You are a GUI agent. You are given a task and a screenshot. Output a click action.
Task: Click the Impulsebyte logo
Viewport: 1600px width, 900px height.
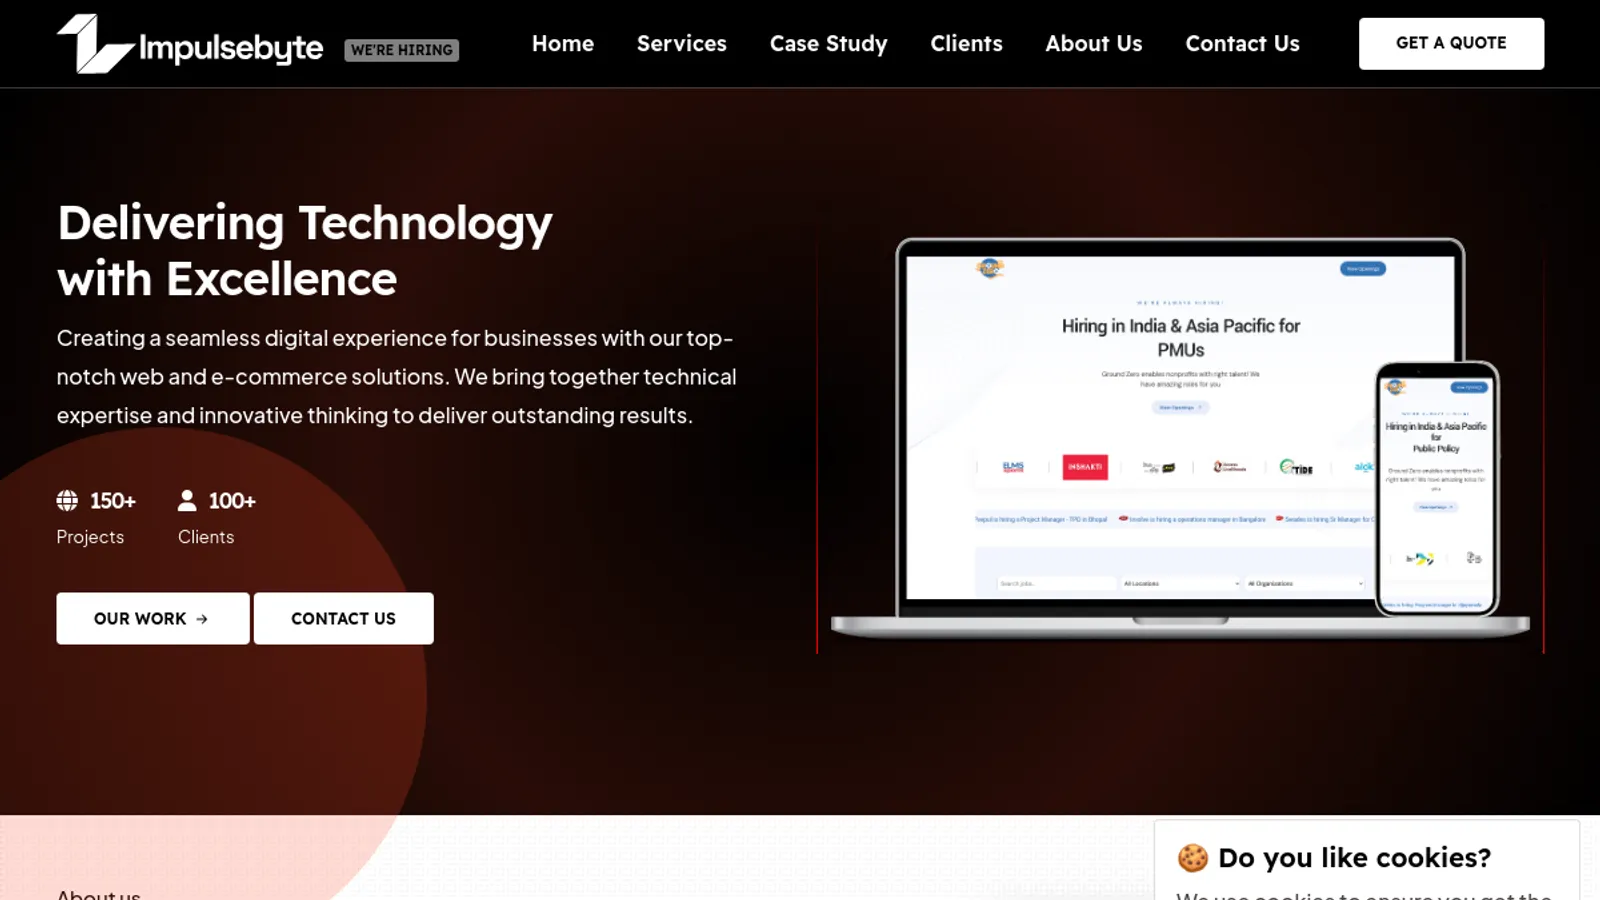pos(190,44)
